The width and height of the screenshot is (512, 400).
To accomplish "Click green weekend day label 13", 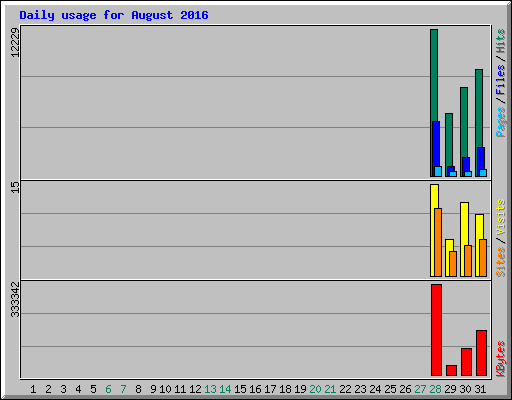I will (x=210, y=389).
